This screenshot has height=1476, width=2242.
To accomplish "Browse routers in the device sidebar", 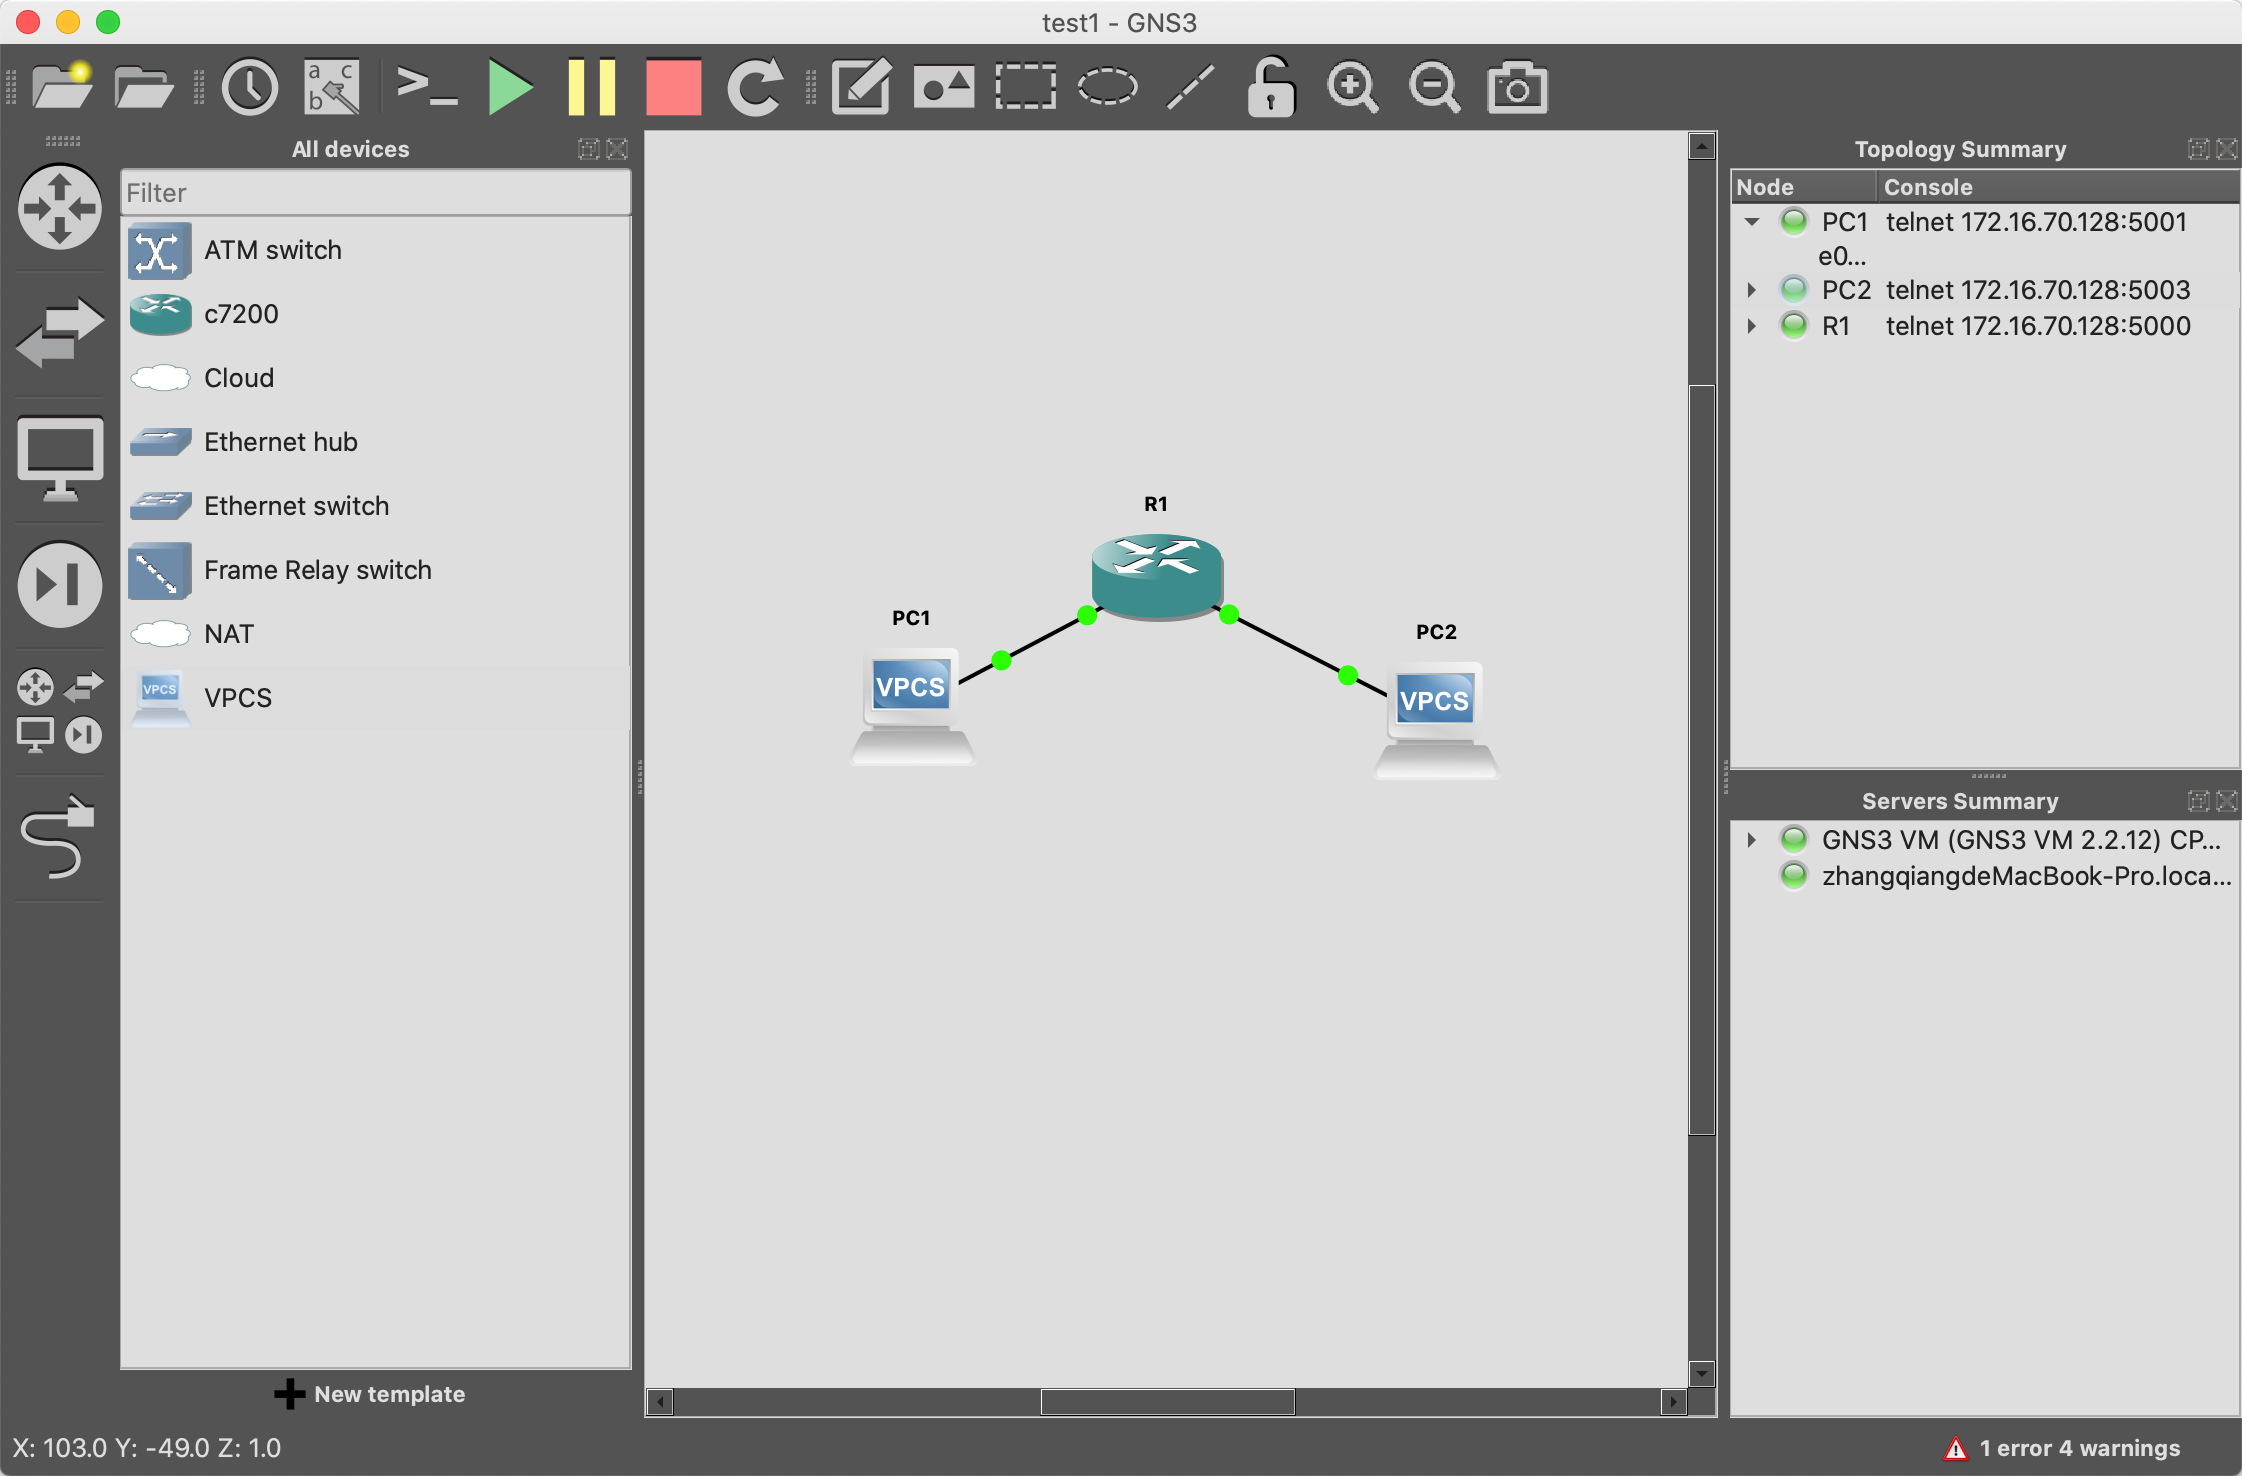I will coord(60,208).
